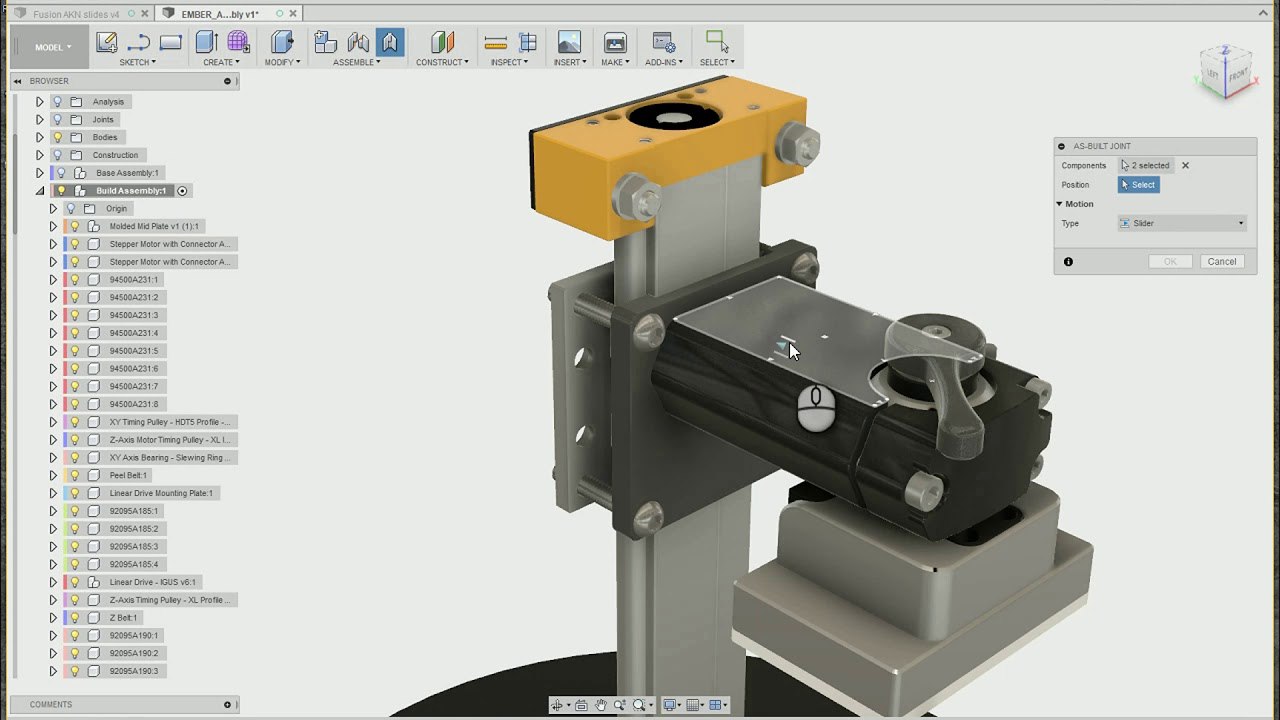Click the Select tool icon
Viewport: 1280px width, 720px height.
[x=717, y=42]
